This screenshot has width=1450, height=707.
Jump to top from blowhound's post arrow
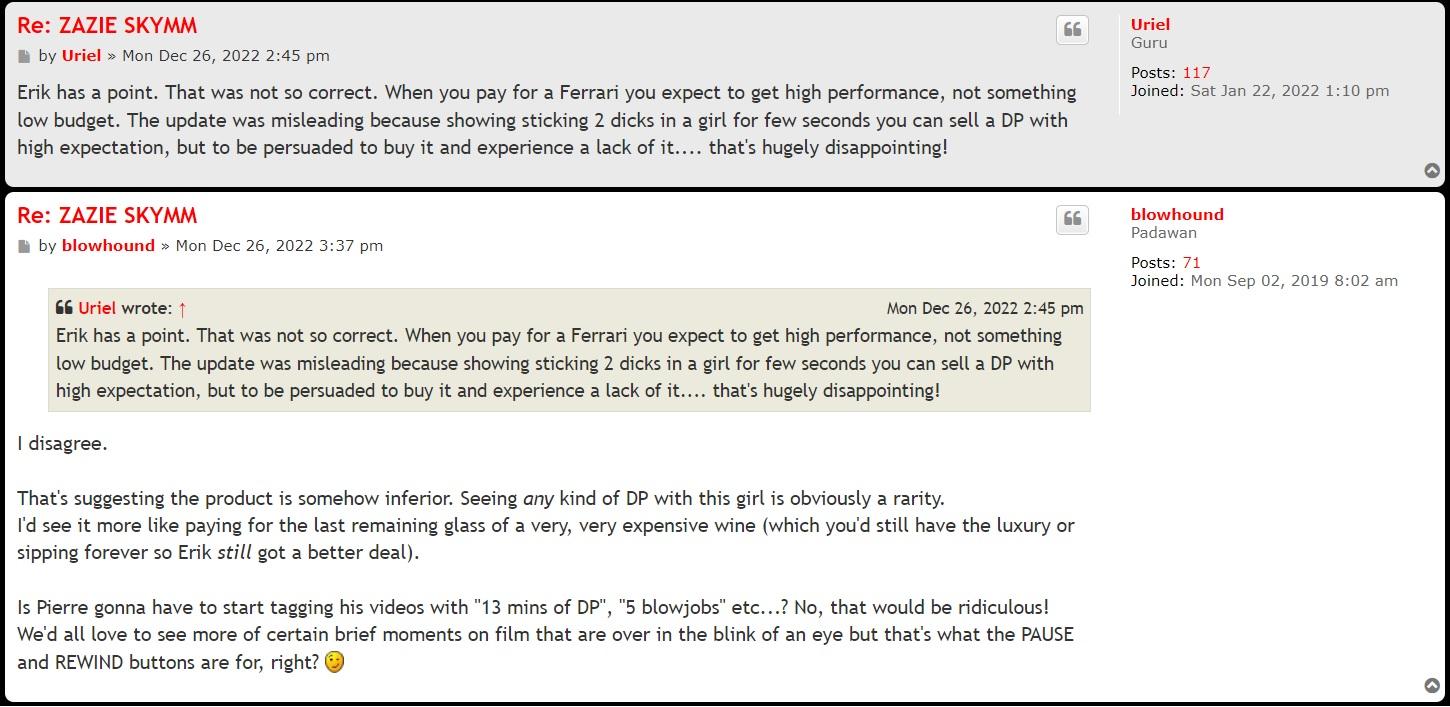click(x=1432, y=685)
